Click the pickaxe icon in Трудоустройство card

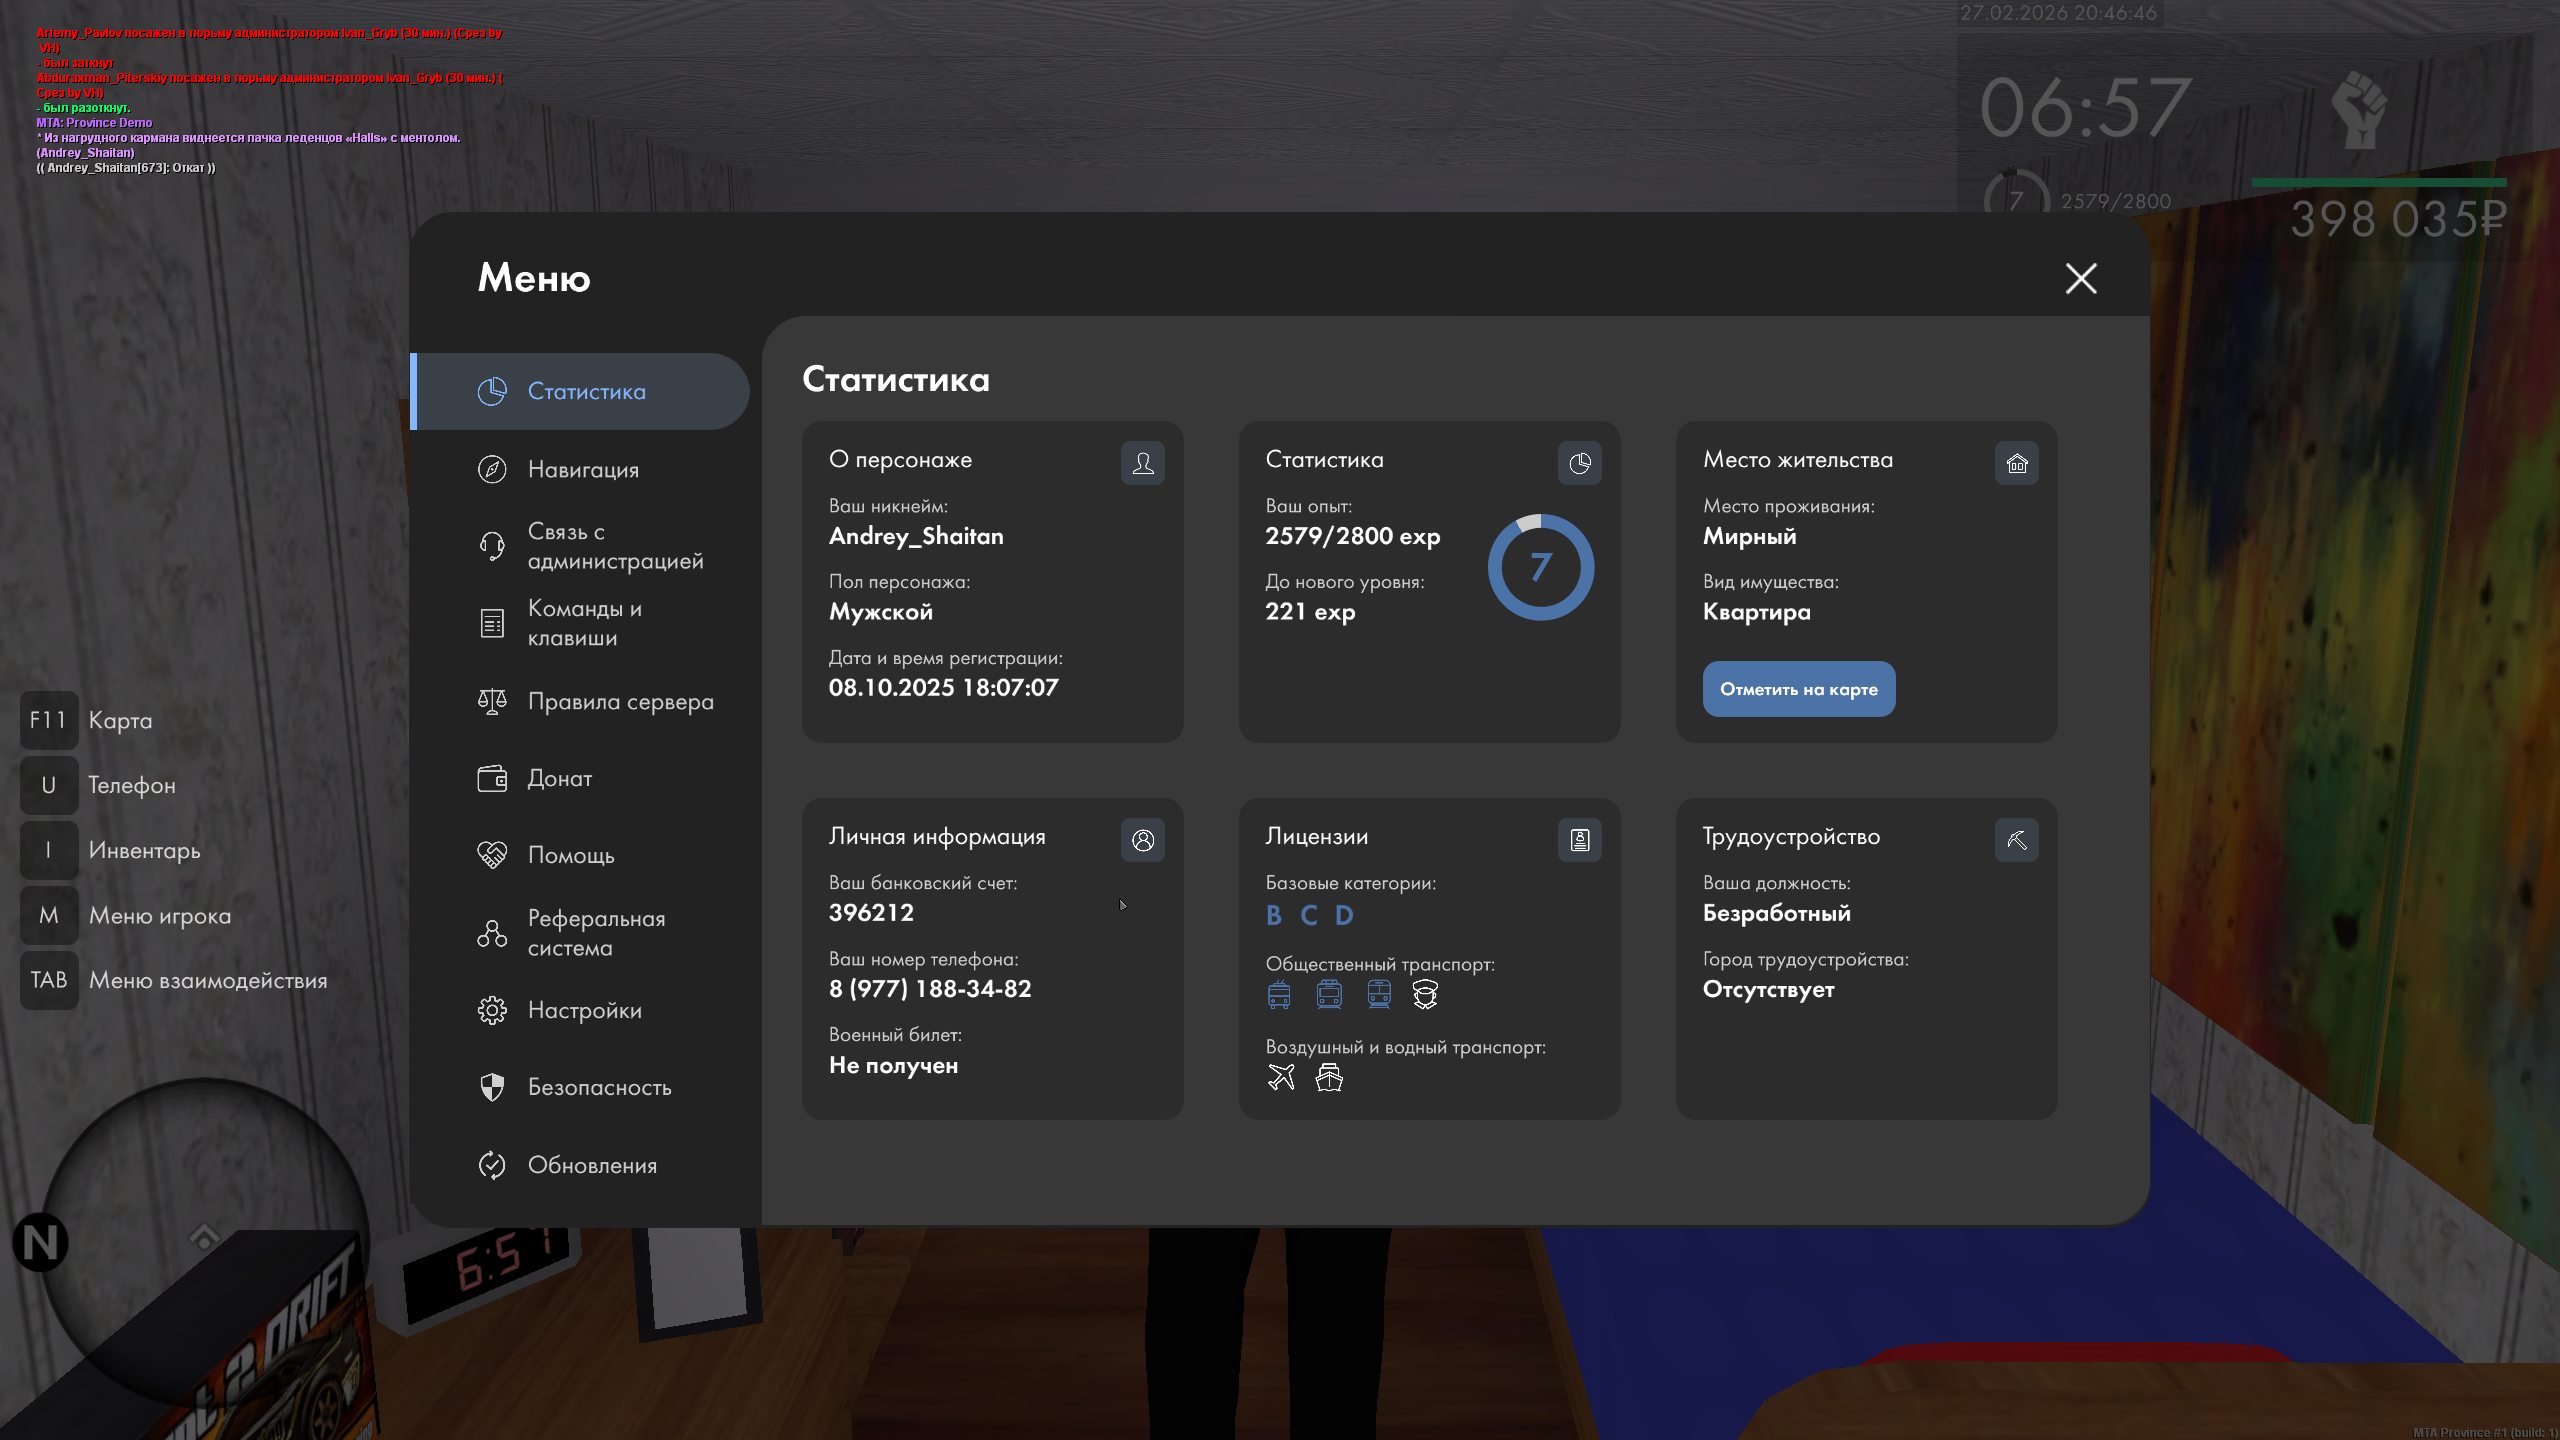(x=2016, y=840)
